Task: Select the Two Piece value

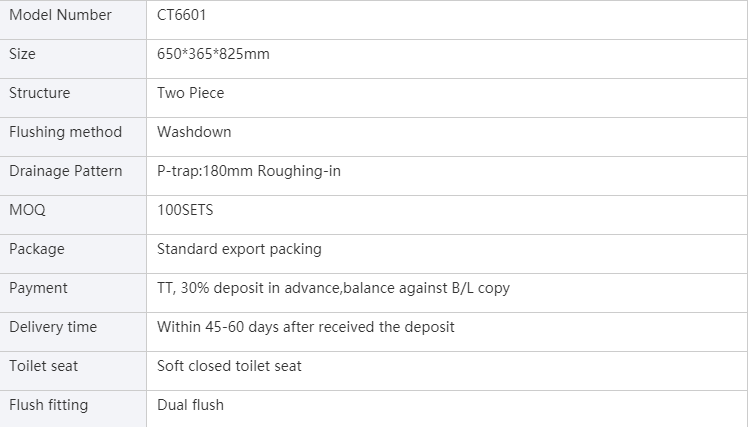Action: tap(190, 93)
